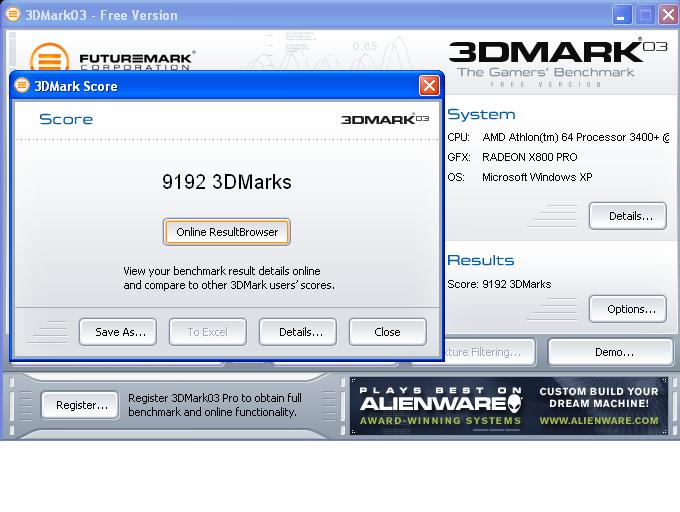680x512 pixels.
Task: Minimize the 3DMark03 main window
Action: 622,15
